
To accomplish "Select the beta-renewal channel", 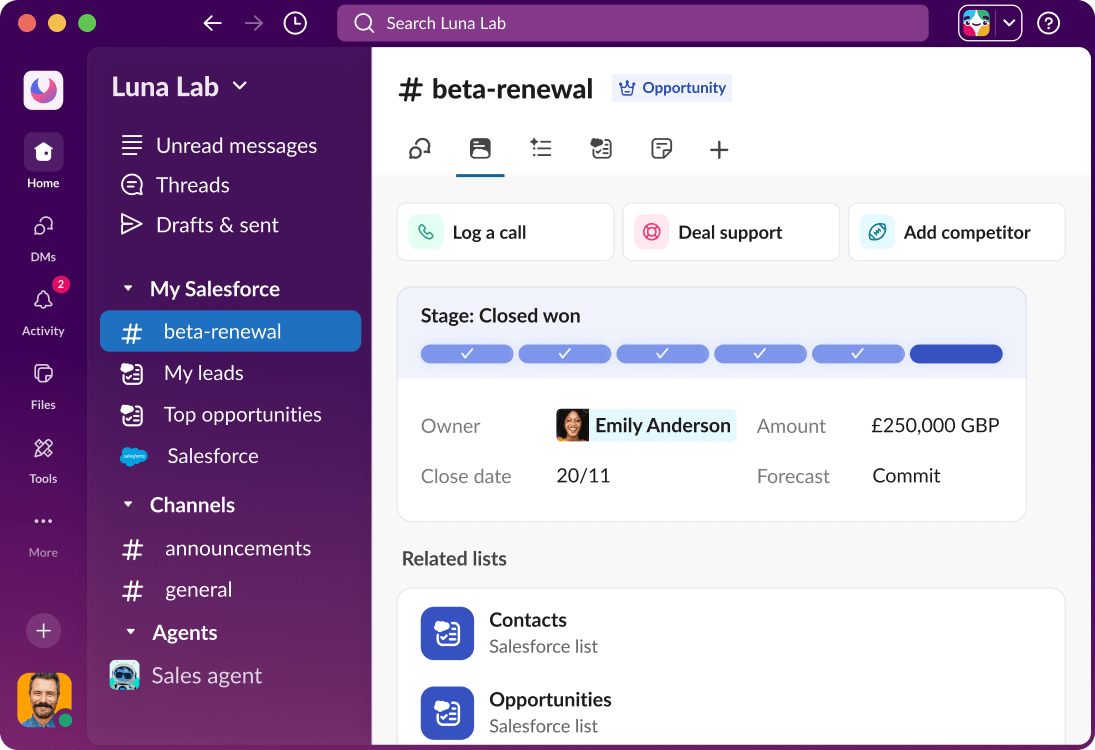I will (x=222, y=331).
